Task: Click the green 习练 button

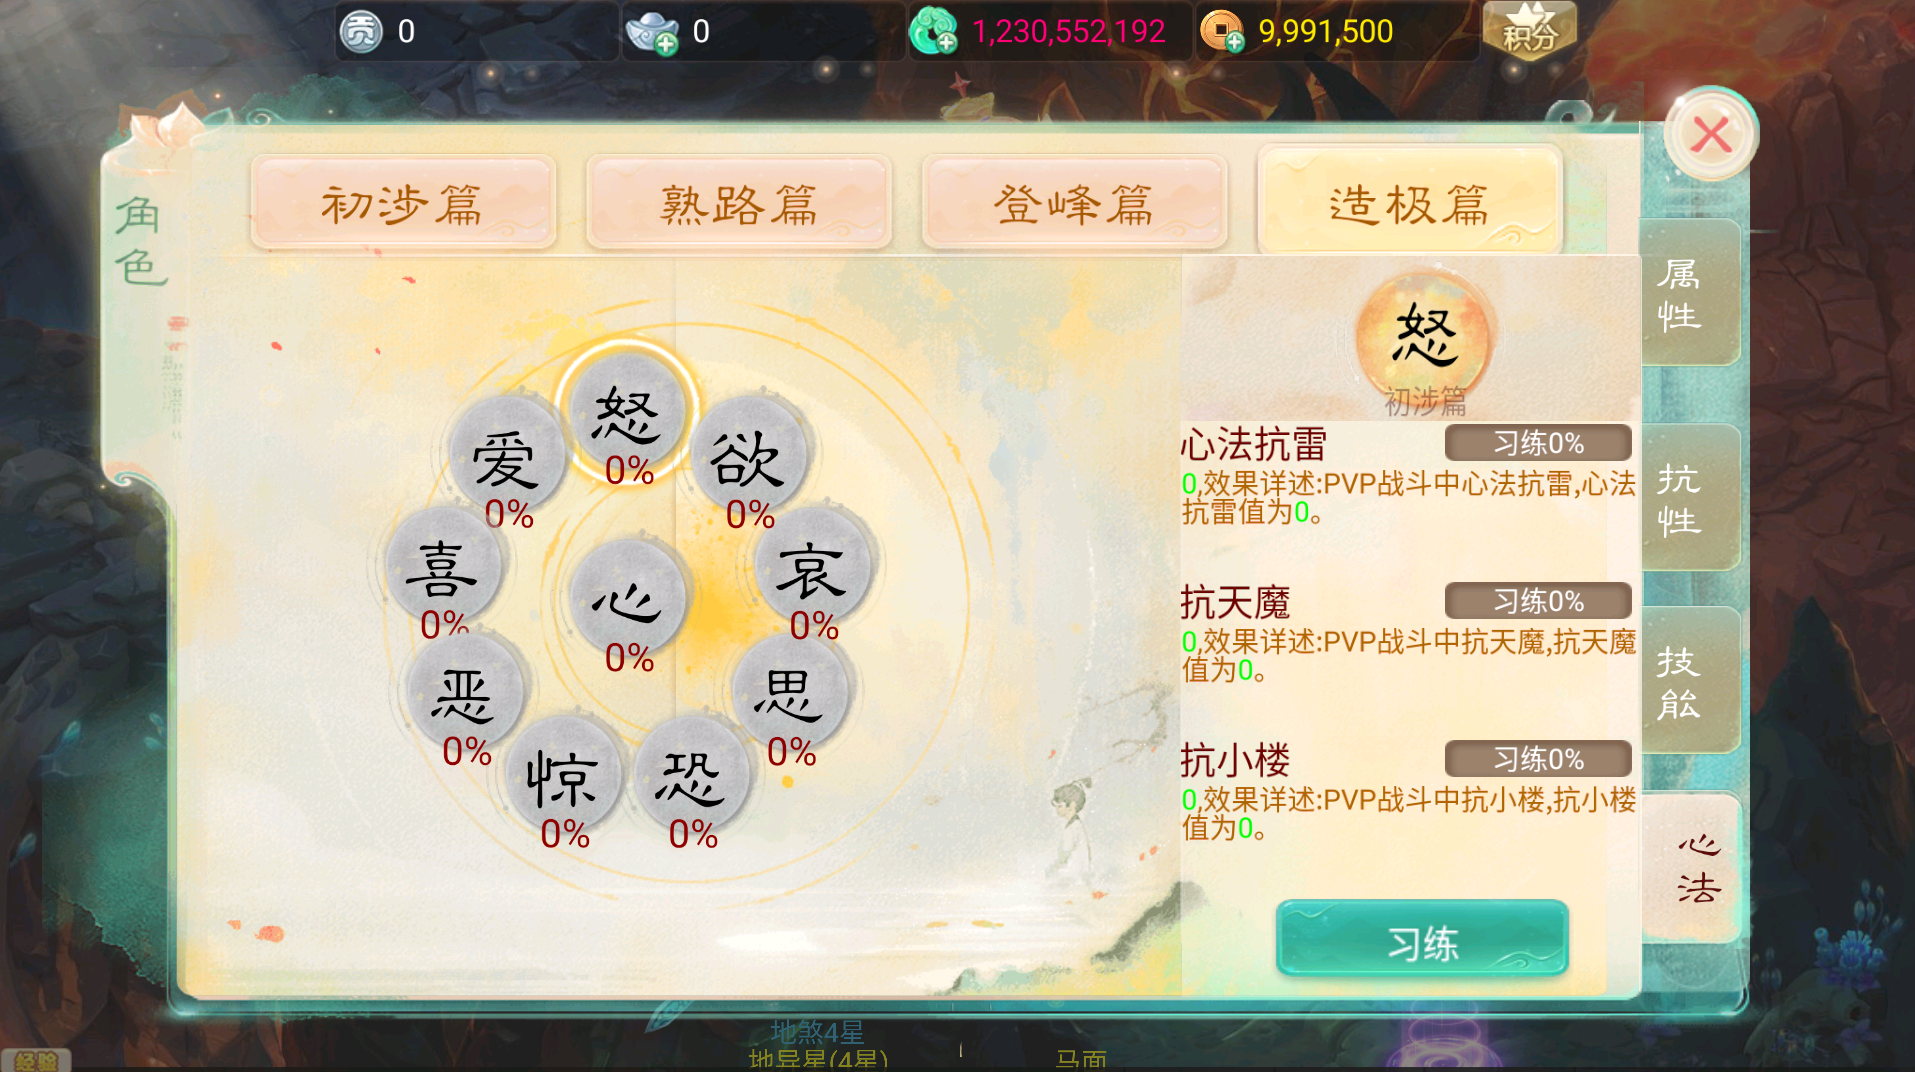Action: tap(1422, 938)
